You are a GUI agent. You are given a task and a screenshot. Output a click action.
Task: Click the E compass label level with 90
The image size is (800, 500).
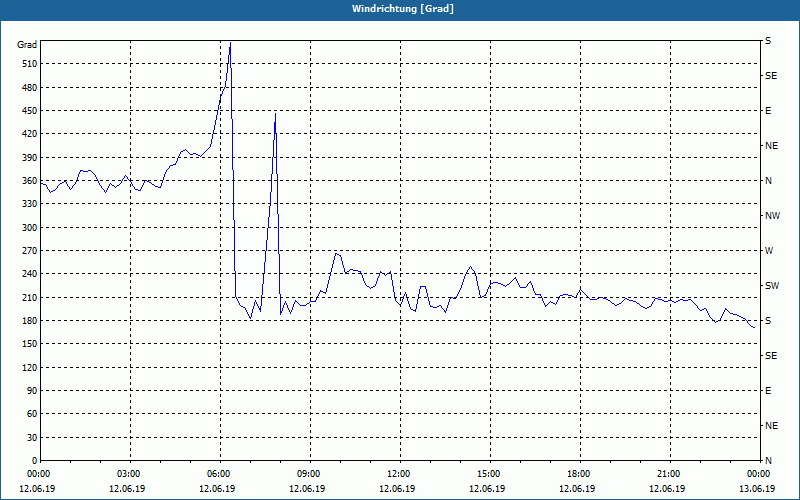click(768, 391)
